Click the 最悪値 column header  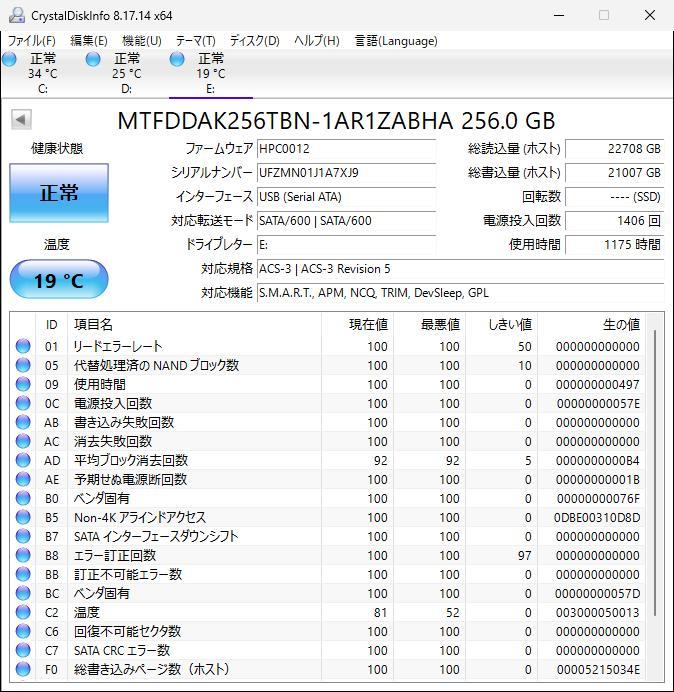click(429, 324)
